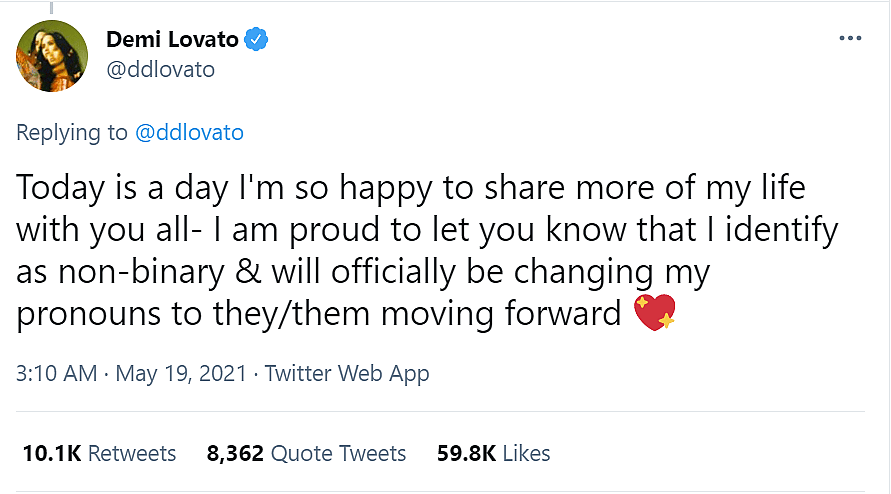The width and height of the screenshot is (891, 494).
Task: Open the @ddlovato handle below the name
Action: click(x=160, y=69)
